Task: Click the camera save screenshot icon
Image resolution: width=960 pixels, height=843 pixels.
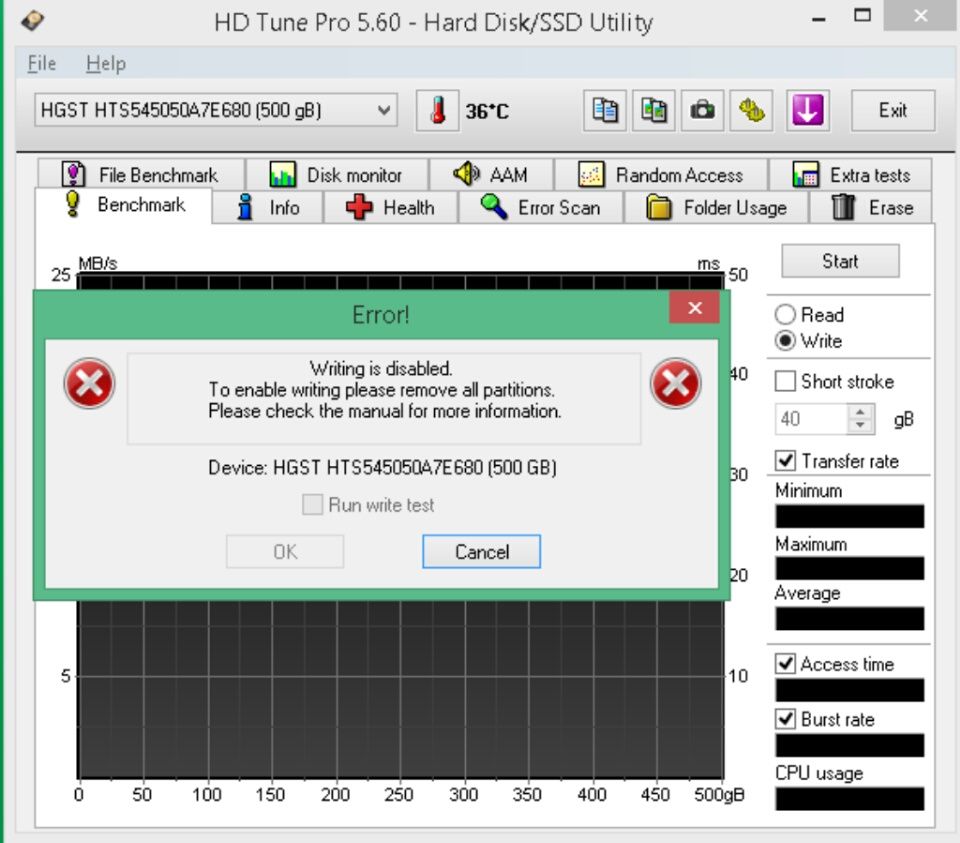Action: coord(702,111)
